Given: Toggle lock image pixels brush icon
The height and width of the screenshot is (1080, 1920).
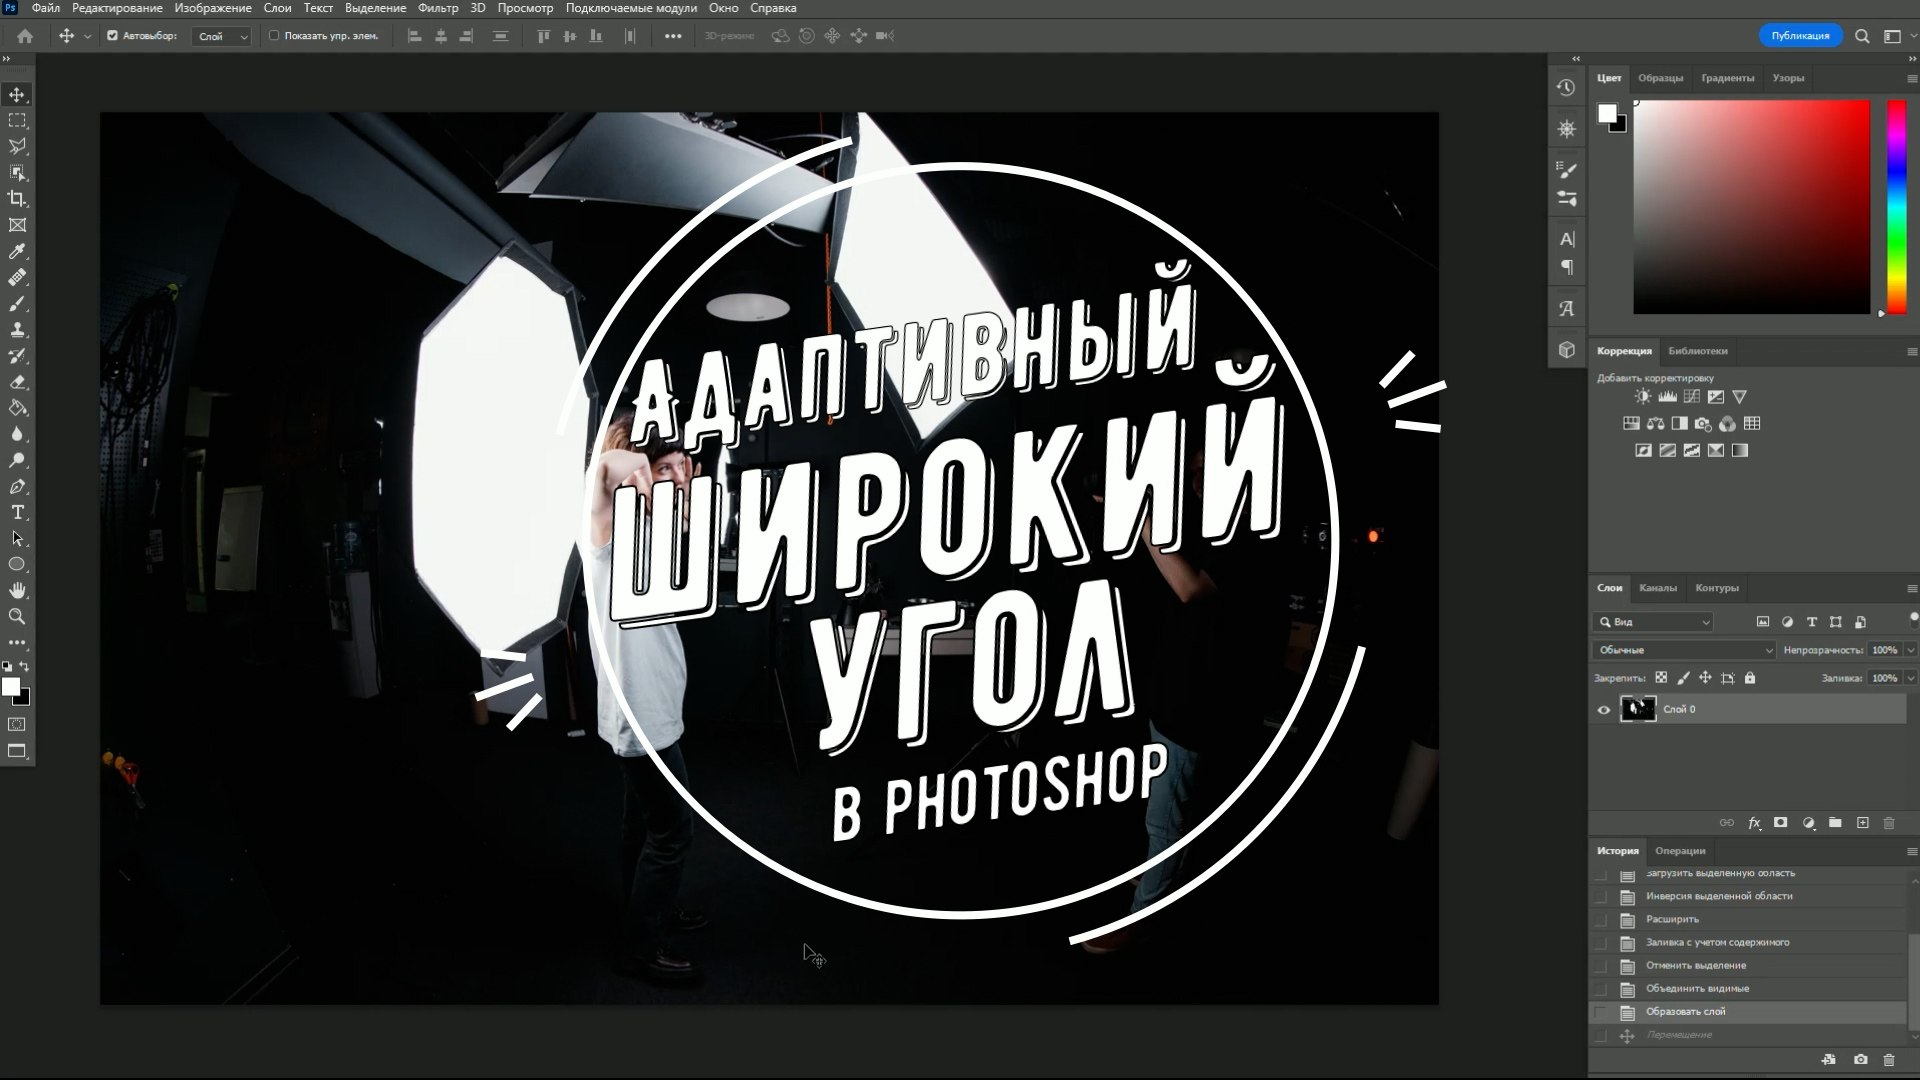Looking at the screenshot, I should point(1683,678).
